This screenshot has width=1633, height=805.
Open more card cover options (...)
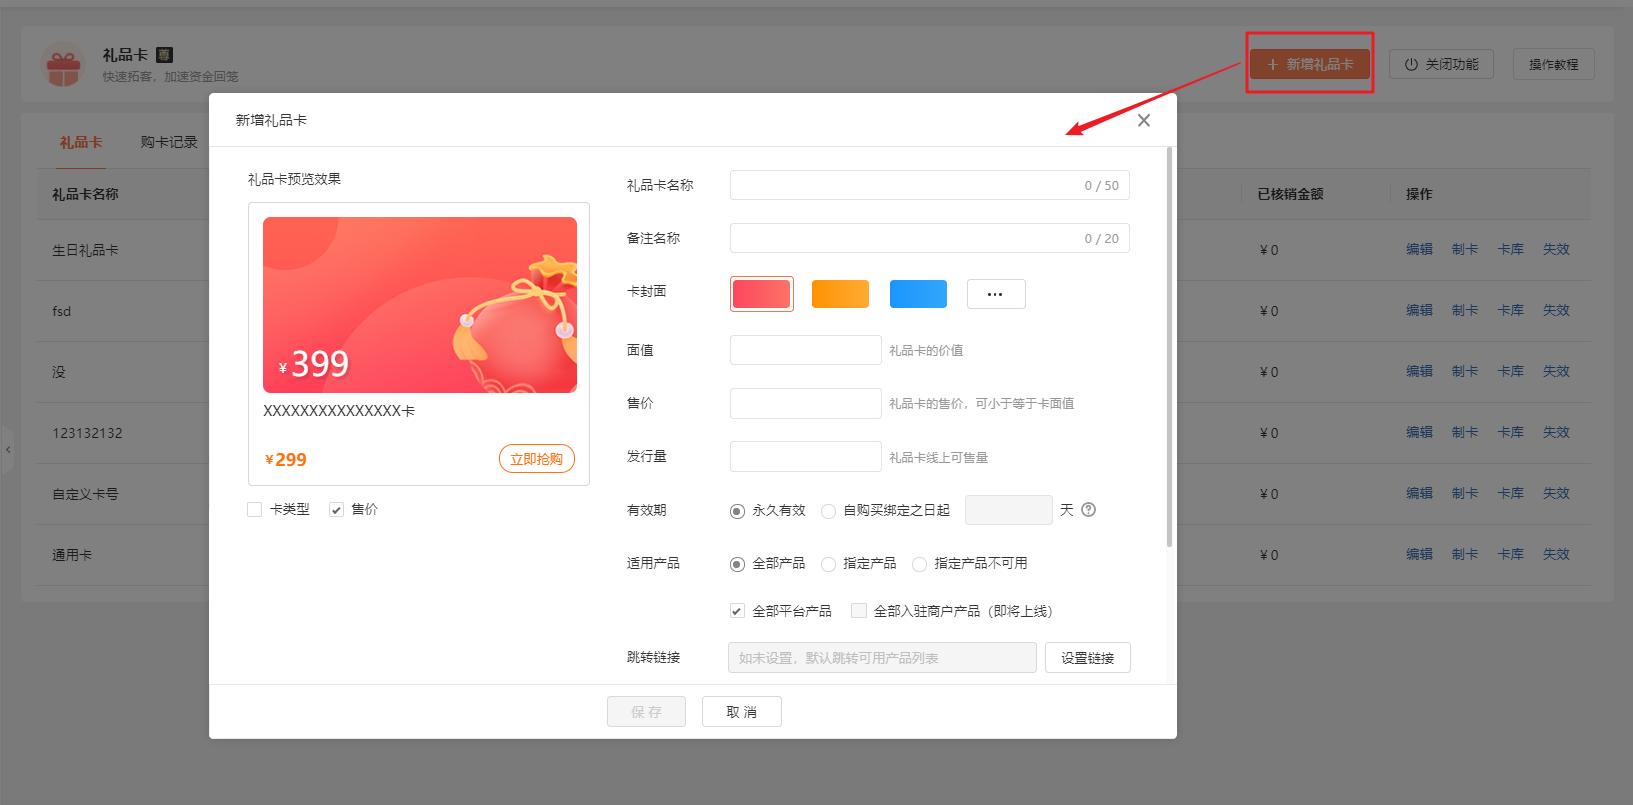pyautogui.click(x=996, y=294)
